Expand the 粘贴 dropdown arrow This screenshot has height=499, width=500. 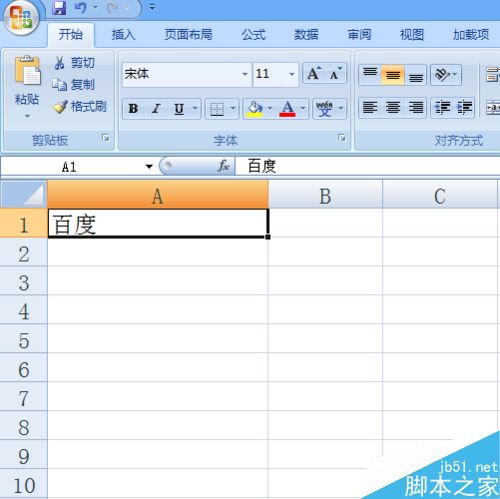(x=27, y=116)
